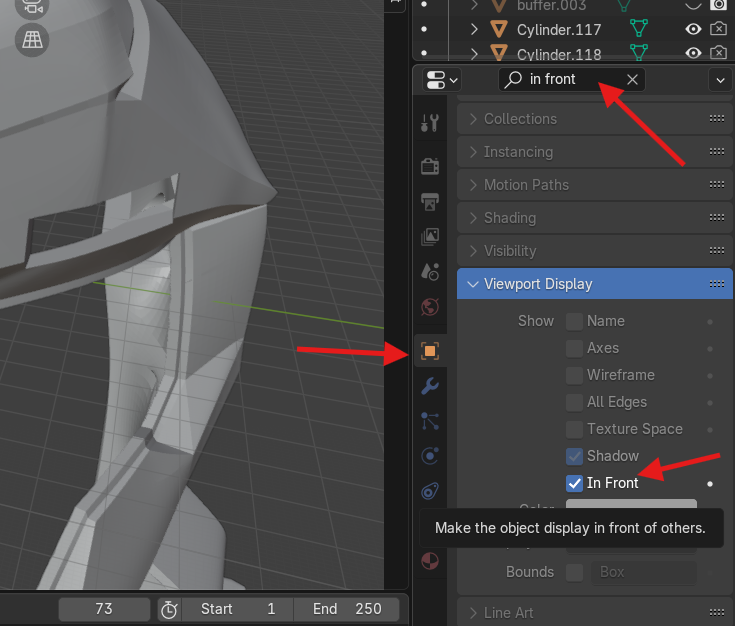Click the Cylinder.118 mesh data icon
Image resolution: width=735 pixels, height=626 pixels.
(x=638, y=53)
